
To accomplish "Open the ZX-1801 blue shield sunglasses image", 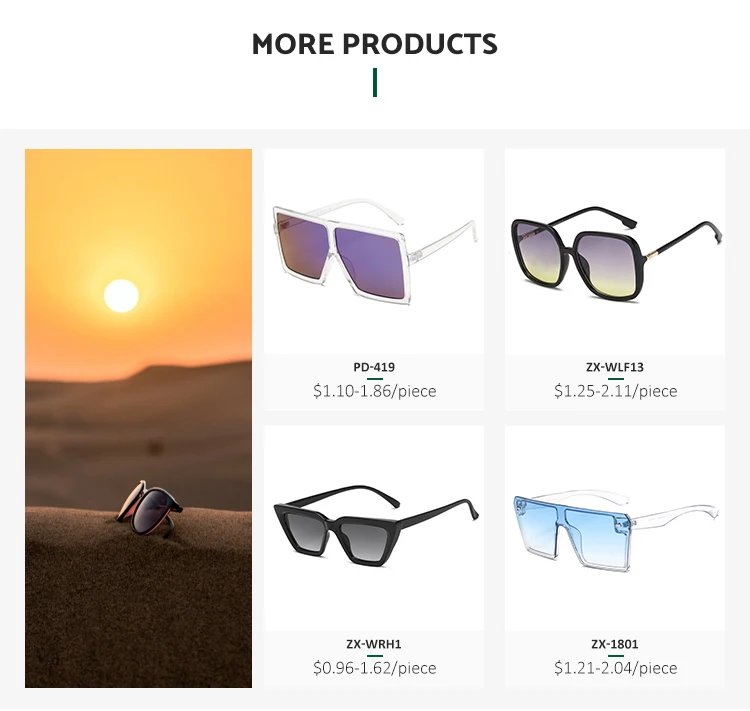I will click(615, 528).
